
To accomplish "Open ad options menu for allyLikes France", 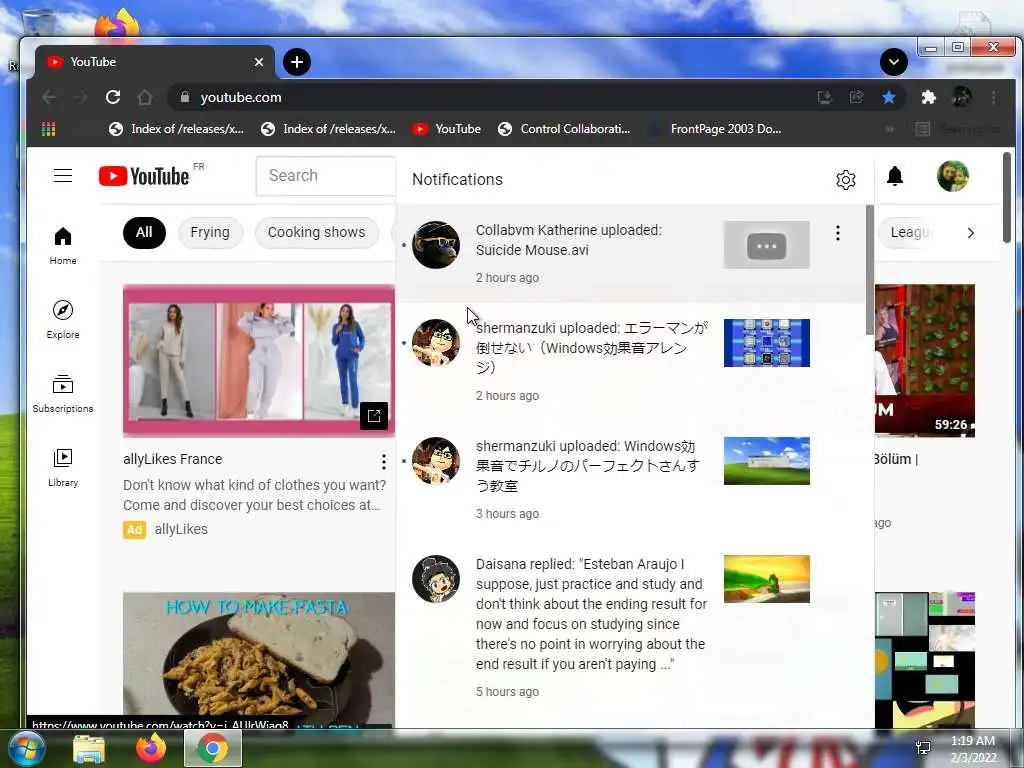I will pyautogui.click(x=384, y=462).
